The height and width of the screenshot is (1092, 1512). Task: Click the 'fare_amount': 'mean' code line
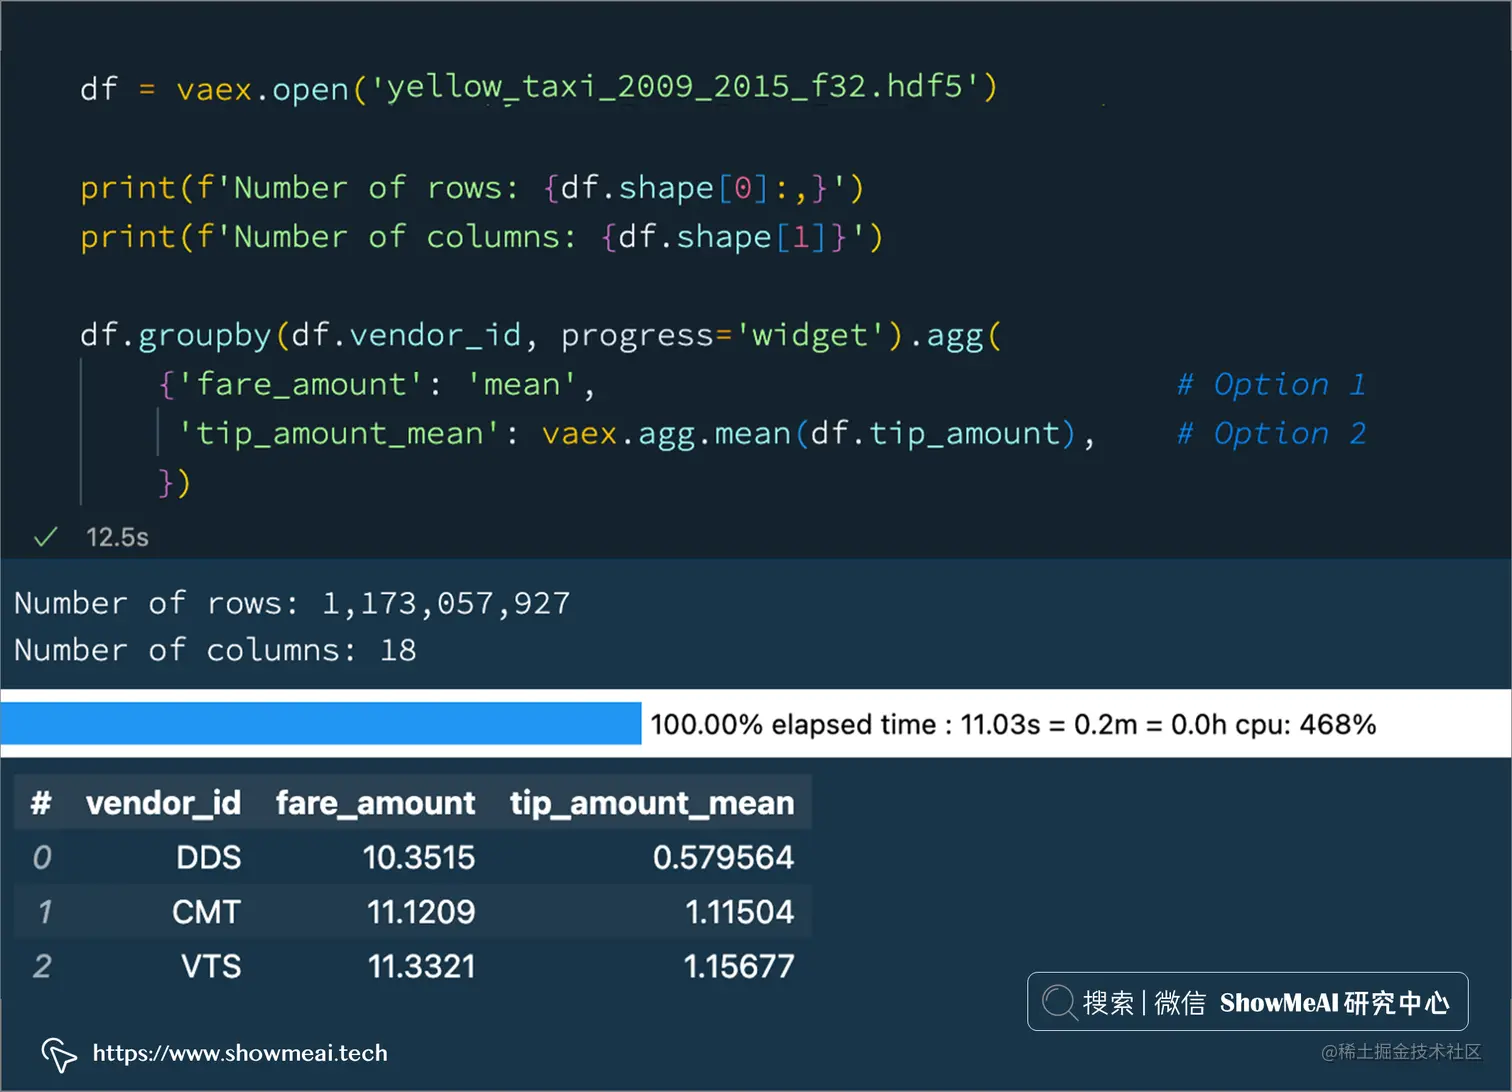click(x=377, y=384)
